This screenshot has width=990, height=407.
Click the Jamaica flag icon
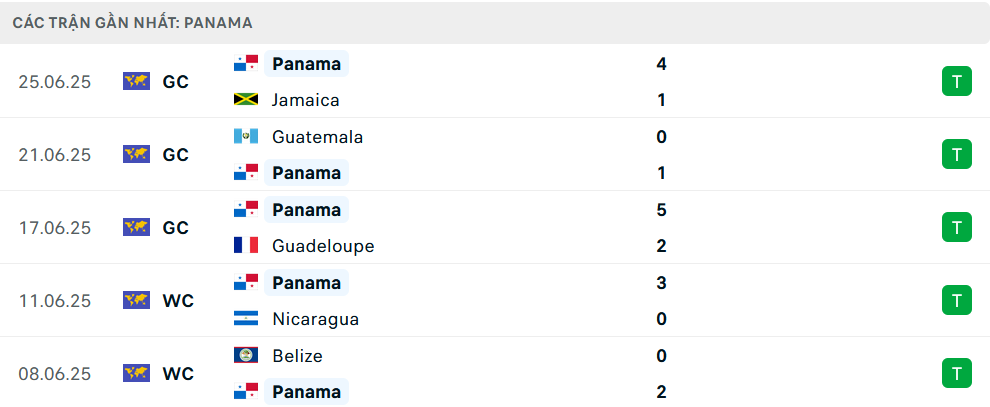coord(246,100)
